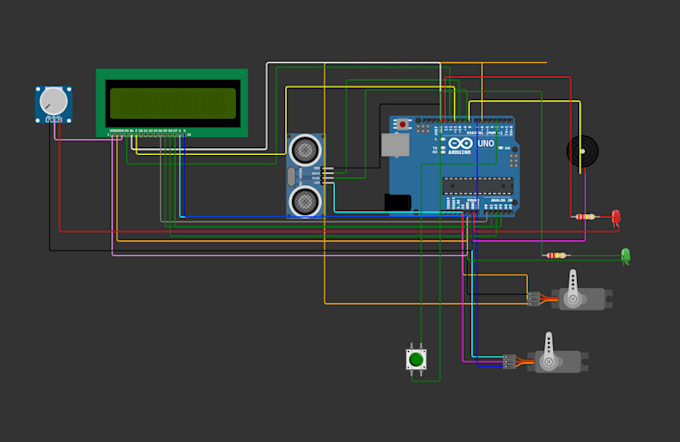Click the lower ultrasonic transducer
This screenshot has width=680, height=442.
click(x=305, y=201)
